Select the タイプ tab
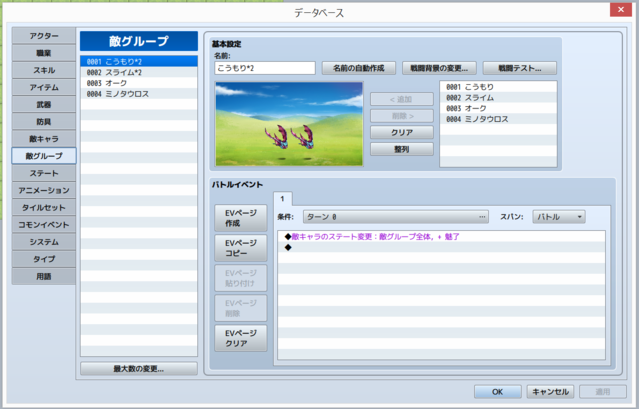 44,259
